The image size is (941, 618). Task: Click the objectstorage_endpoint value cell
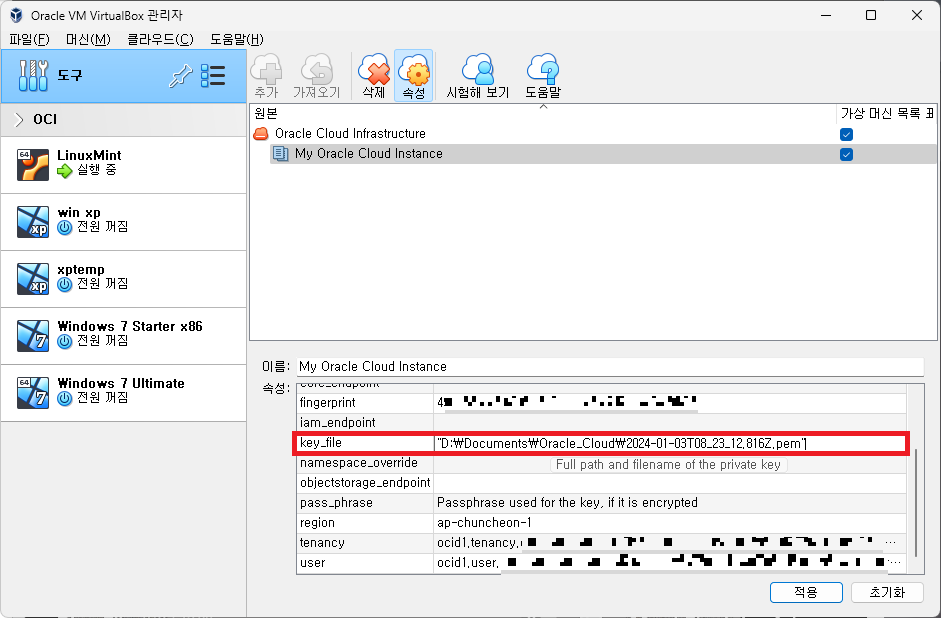(x=670, y=482)
